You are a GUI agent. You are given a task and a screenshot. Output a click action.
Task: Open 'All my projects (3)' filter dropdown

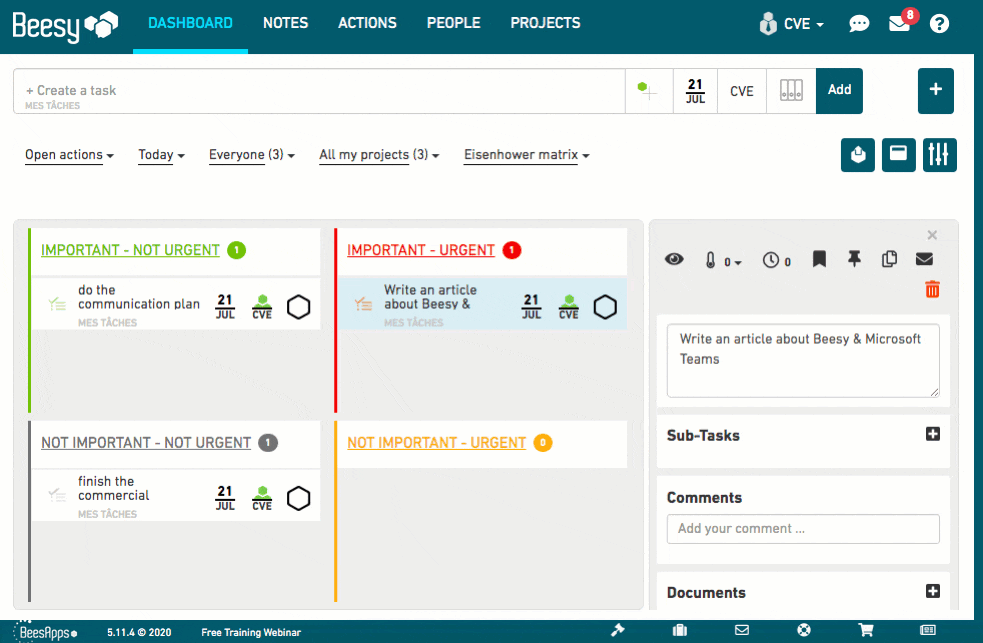point(379,155)
